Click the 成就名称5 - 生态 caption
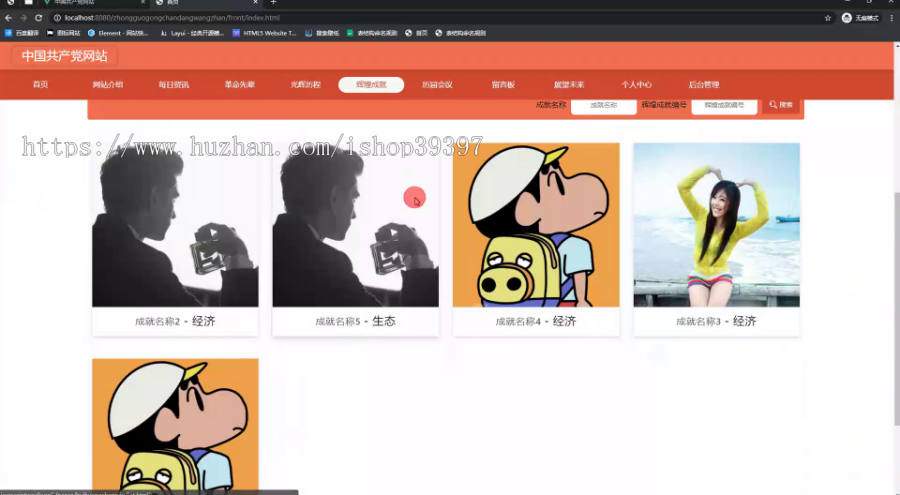Image resolution: width=900 pixels, height=495 pixels. (x=355, y=321)
